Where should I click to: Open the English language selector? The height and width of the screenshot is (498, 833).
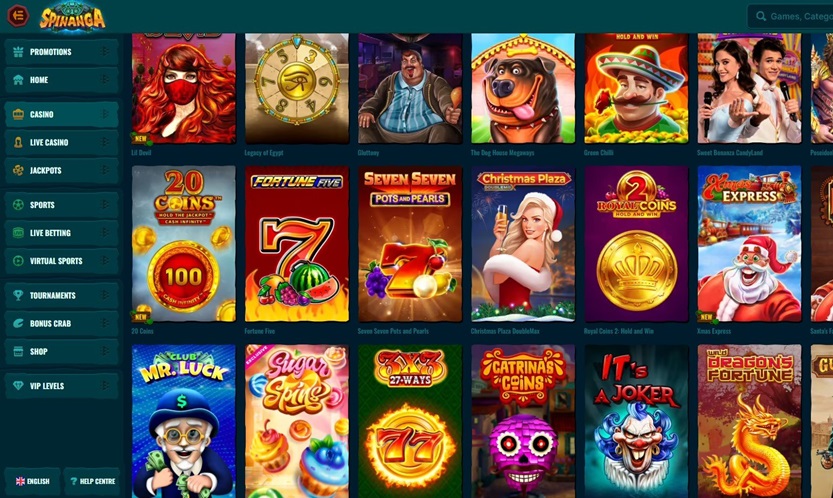(32, 481)
